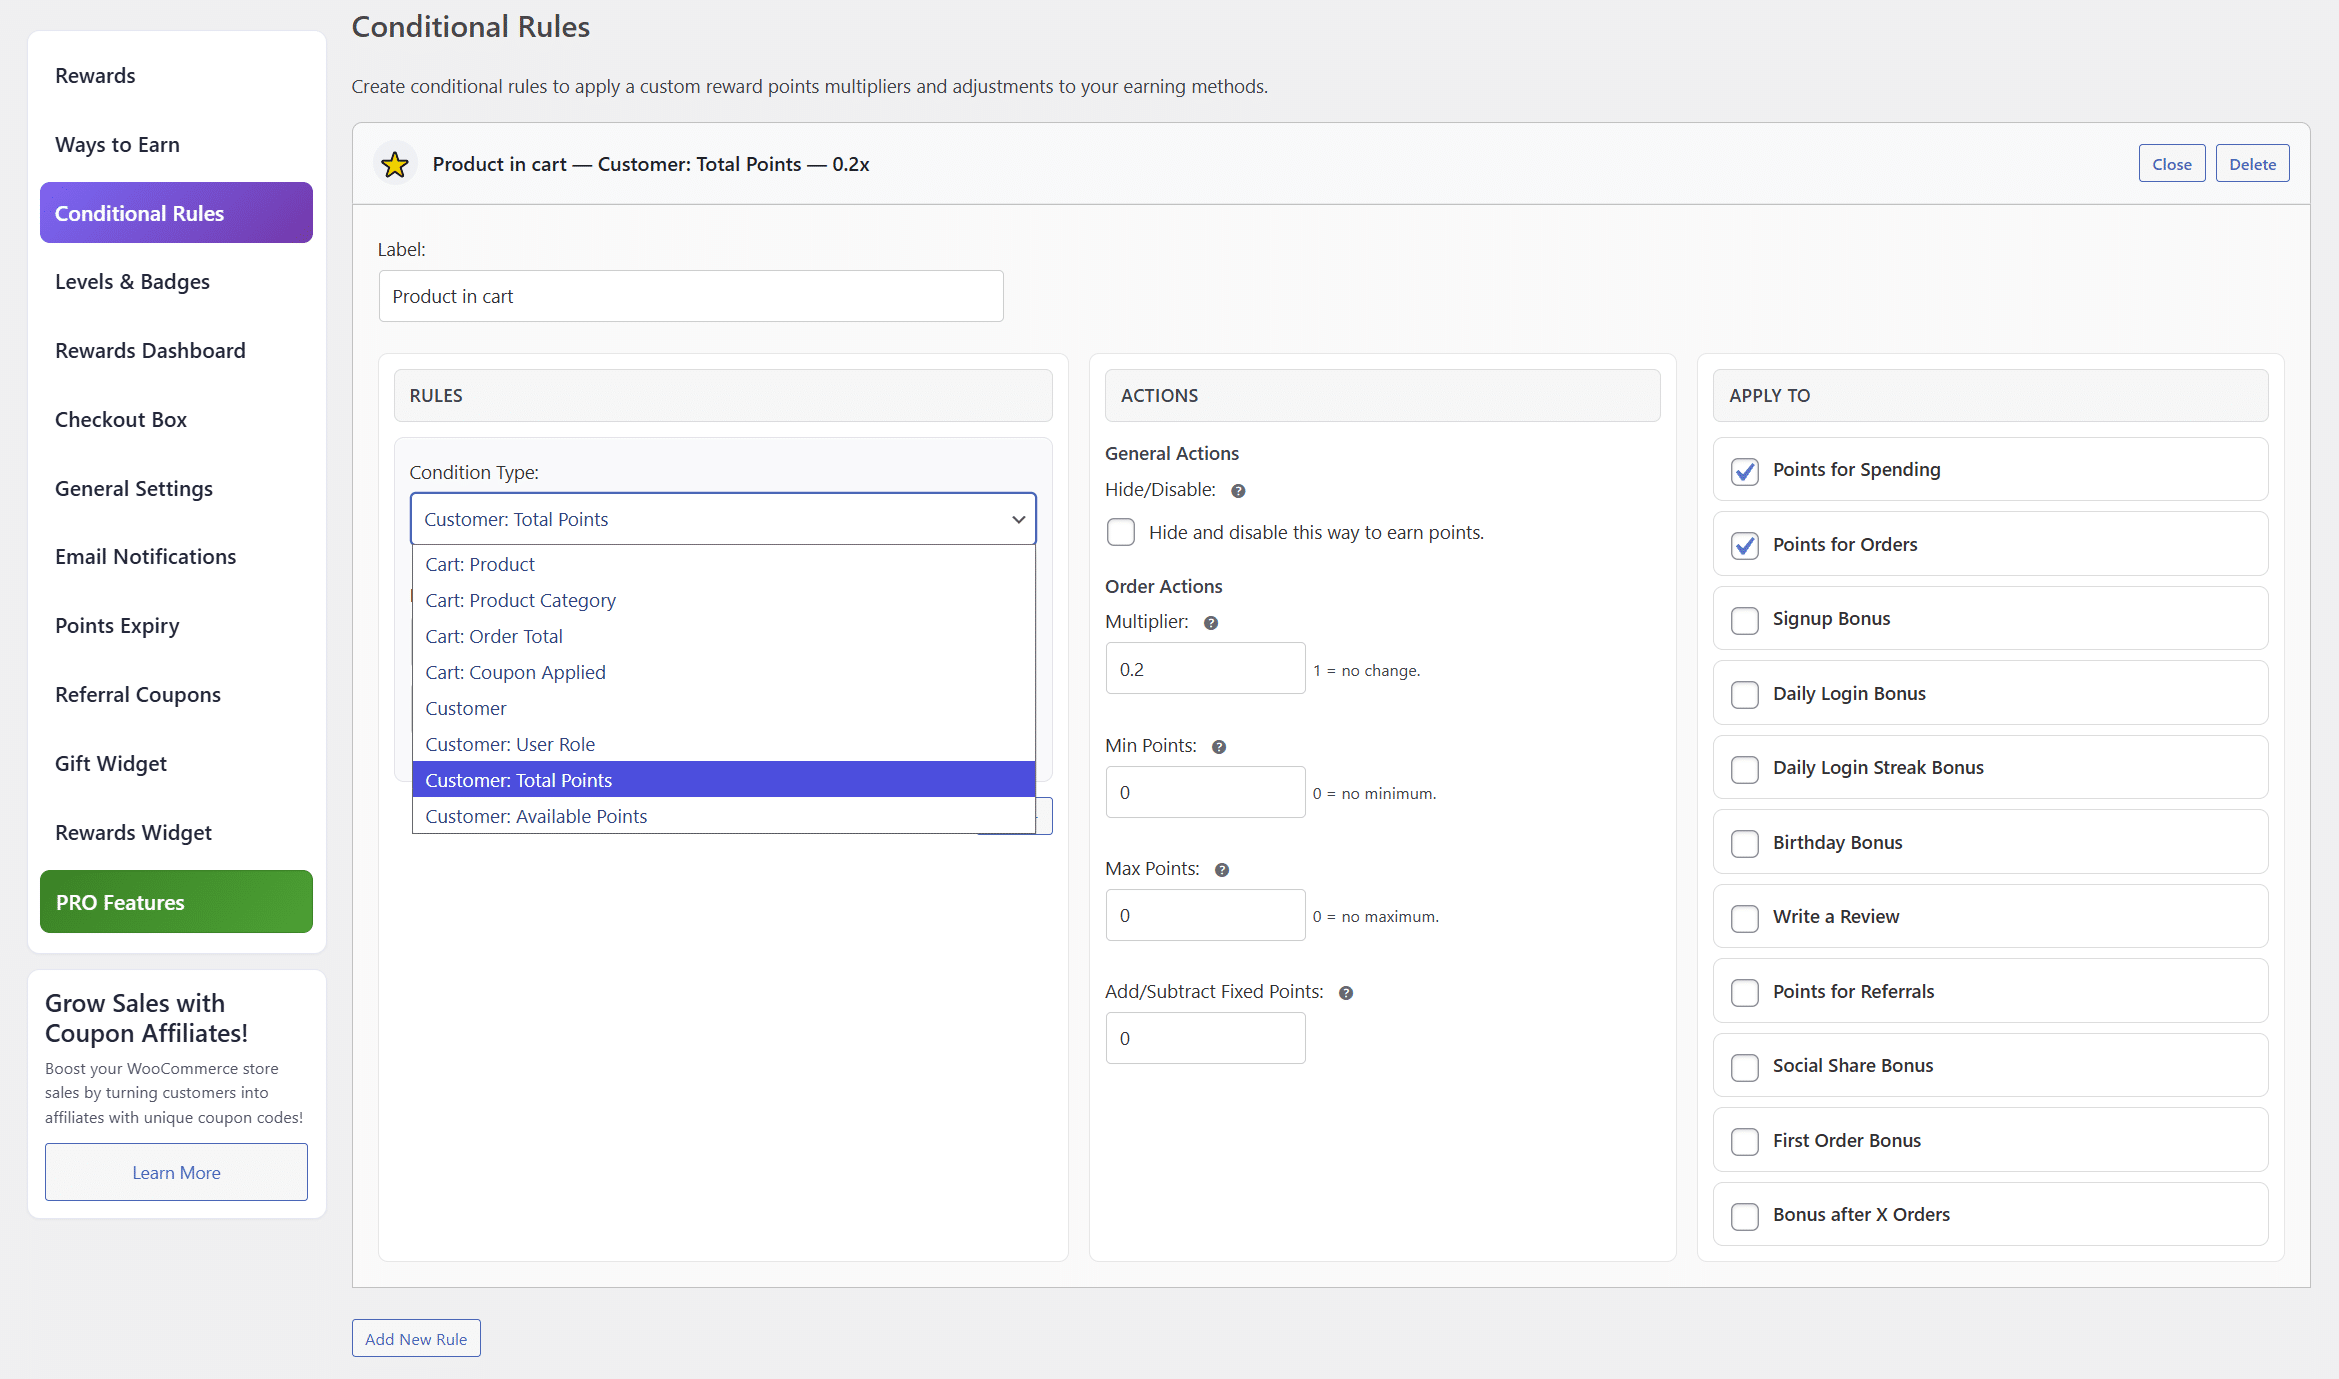
Task: Open the PRO Features section
Action: [x=176, y=902]
